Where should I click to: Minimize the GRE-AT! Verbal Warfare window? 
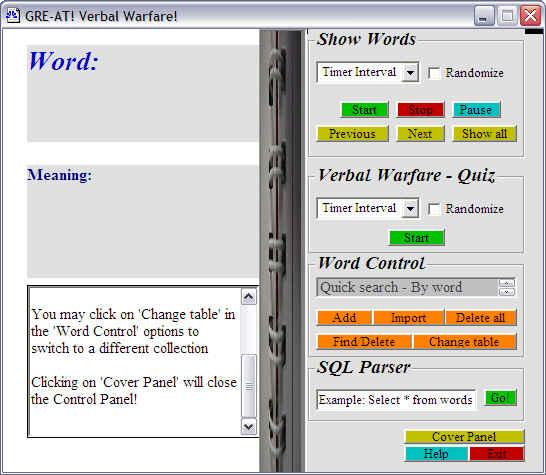484,16
